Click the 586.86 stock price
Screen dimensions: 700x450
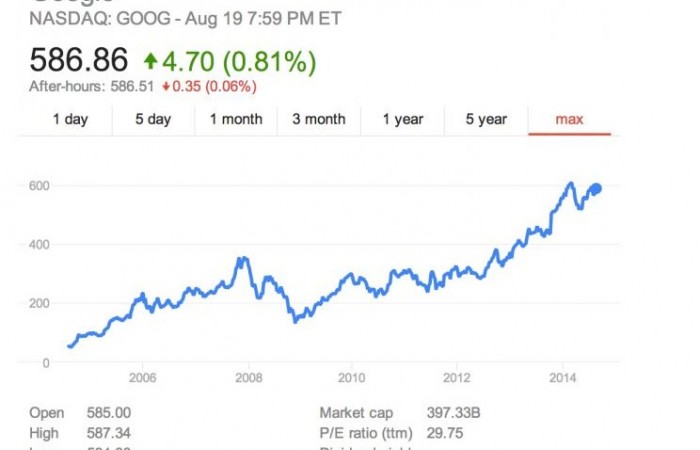point(80,62)
